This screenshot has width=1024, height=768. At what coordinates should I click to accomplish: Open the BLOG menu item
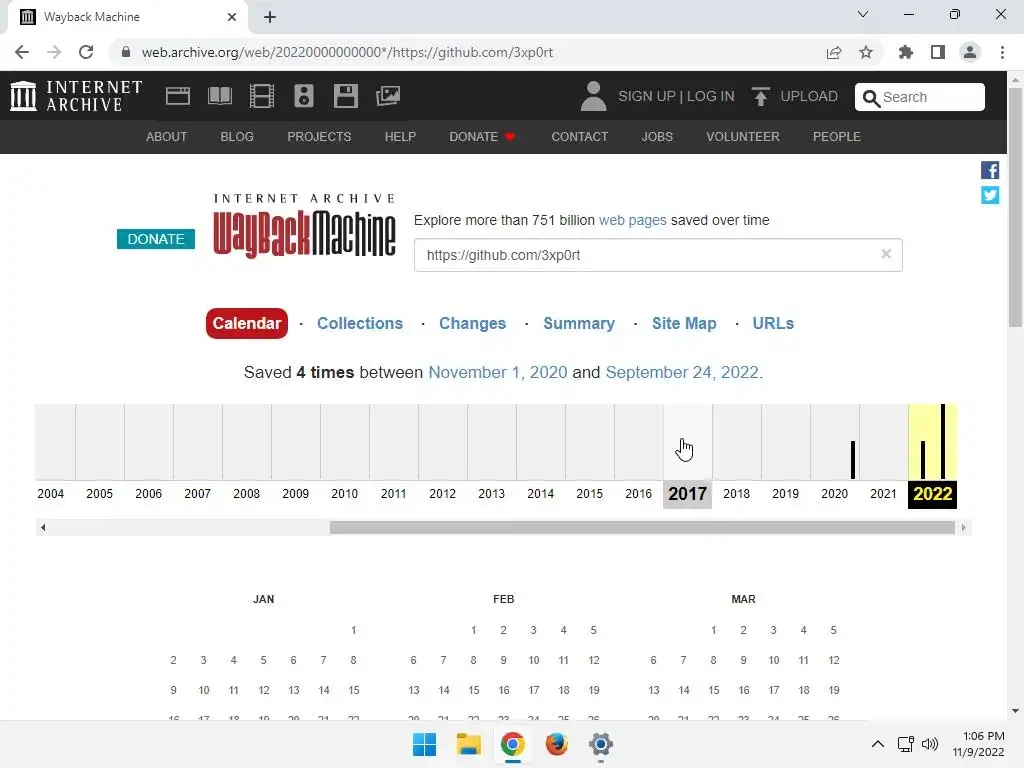pos(237,136)
